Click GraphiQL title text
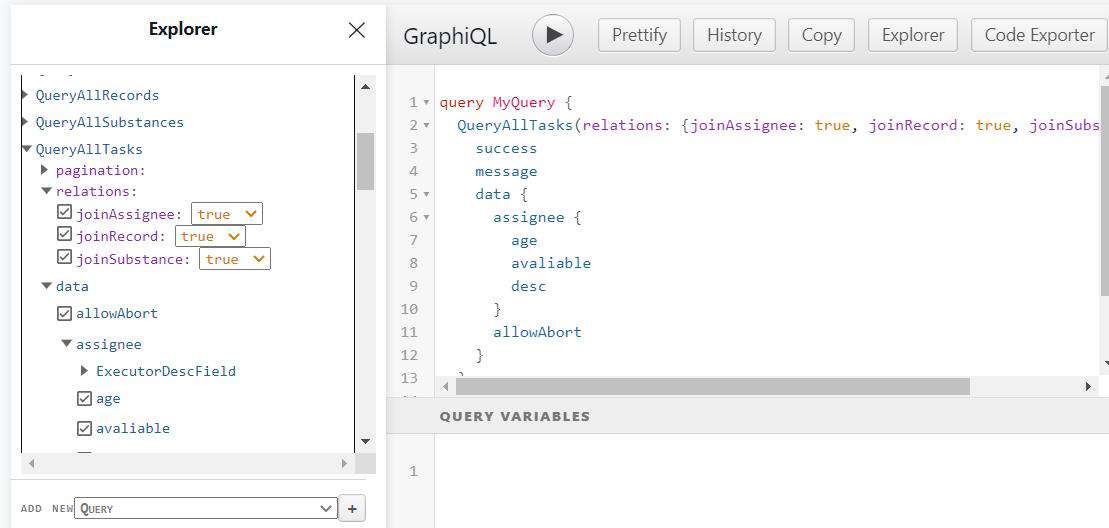1109x528 pixels. coord(451,36)
